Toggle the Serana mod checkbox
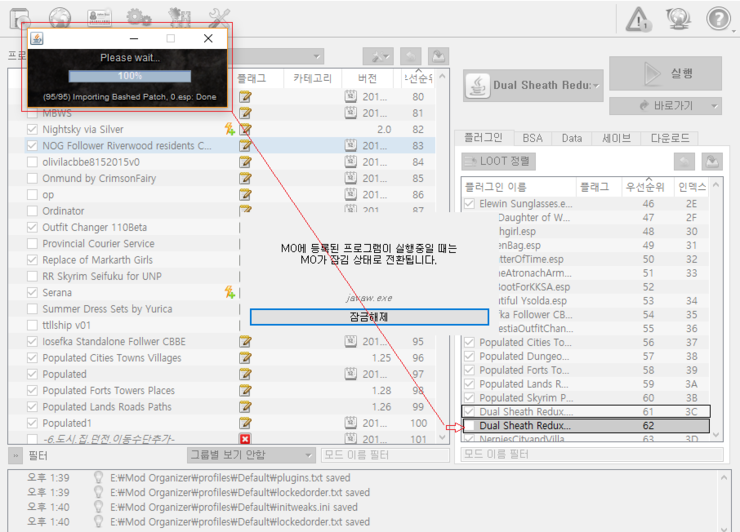Image resolution: width=740 pixels, height=532 pixels. click(x=32, y=292)
